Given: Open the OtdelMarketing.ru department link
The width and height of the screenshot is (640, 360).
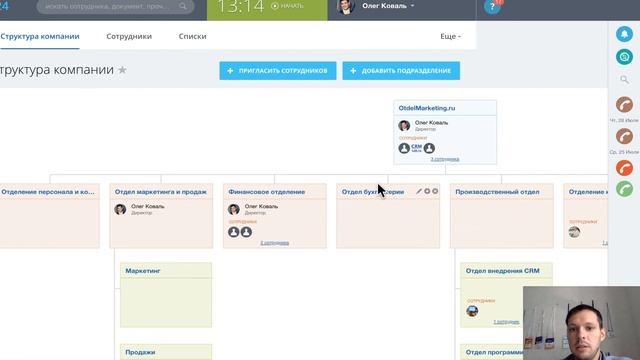Looking at the screenshot, I should point(427,108).
